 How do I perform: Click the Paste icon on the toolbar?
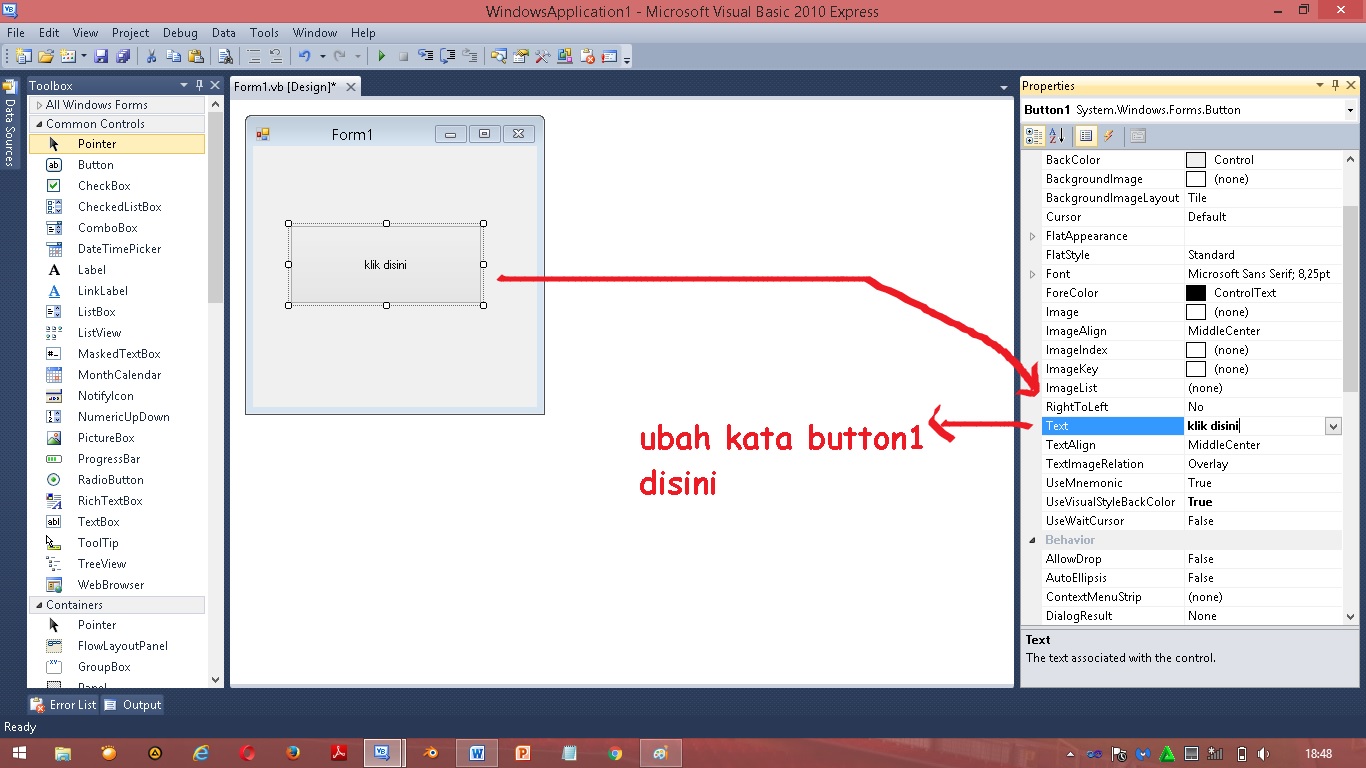tap(197, 55)
